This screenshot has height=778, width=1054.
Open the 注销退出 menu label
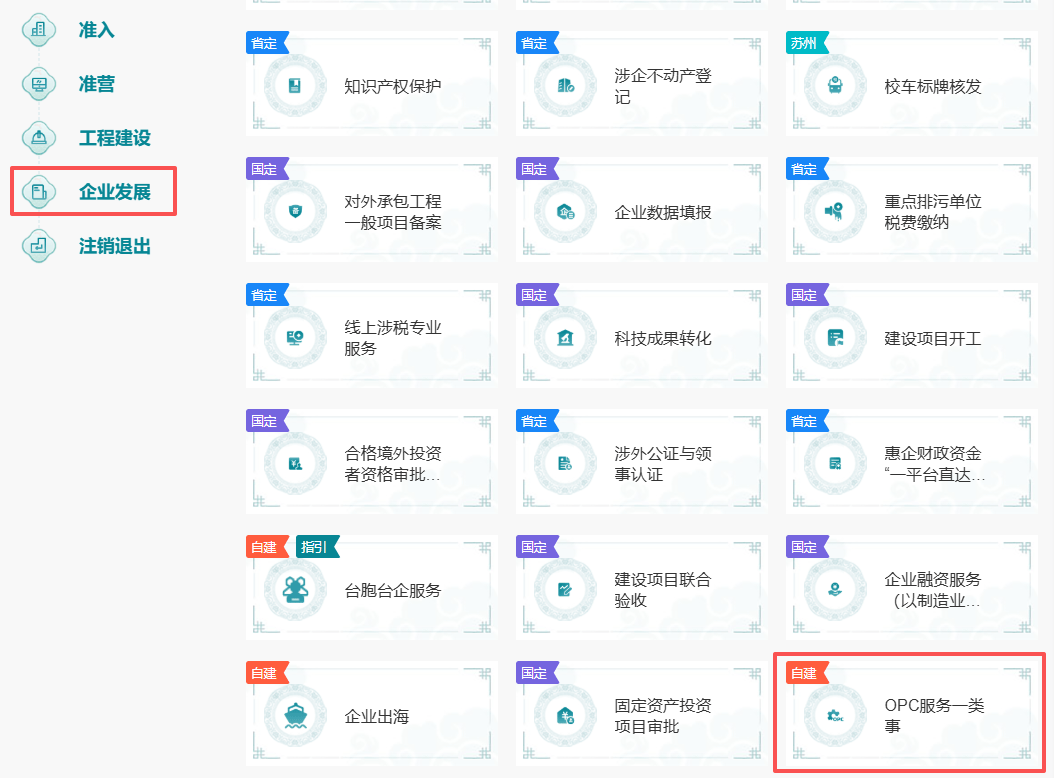coord(114,246)
